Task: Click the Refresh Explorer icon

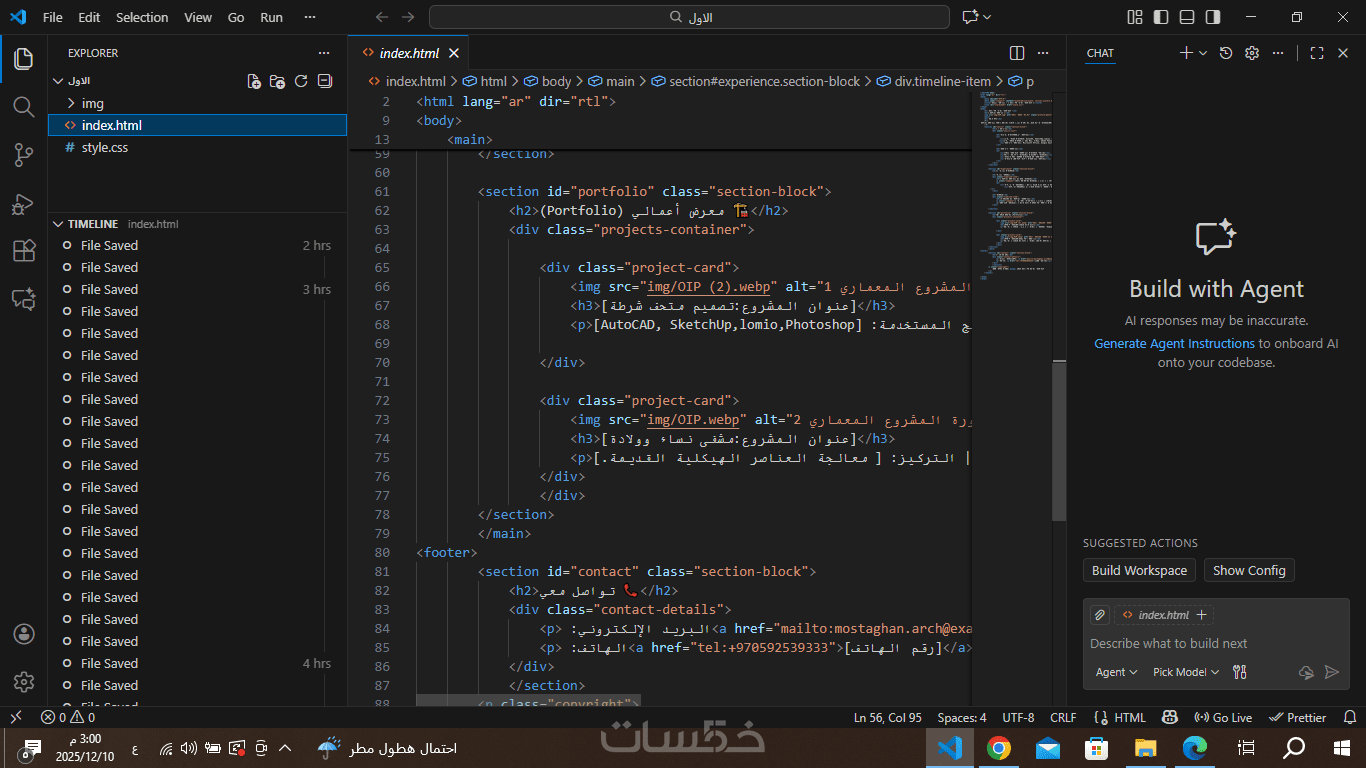Action: pyautogui.click(x=301, y=81)
